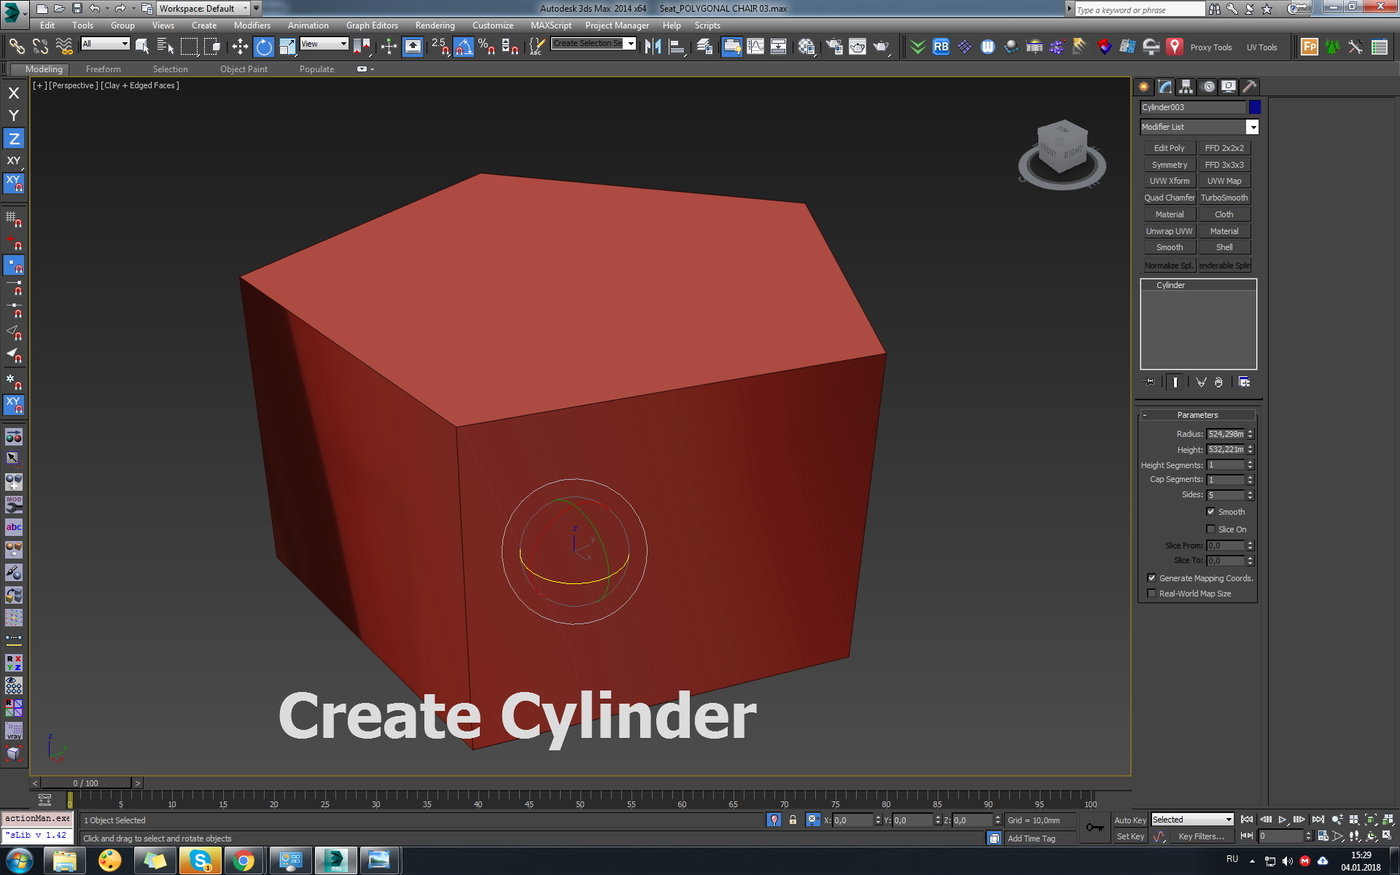Screen dimensions: 1400x875
Task: Click the ViewCube in the viewport
Action: [x=1062, y=153]
